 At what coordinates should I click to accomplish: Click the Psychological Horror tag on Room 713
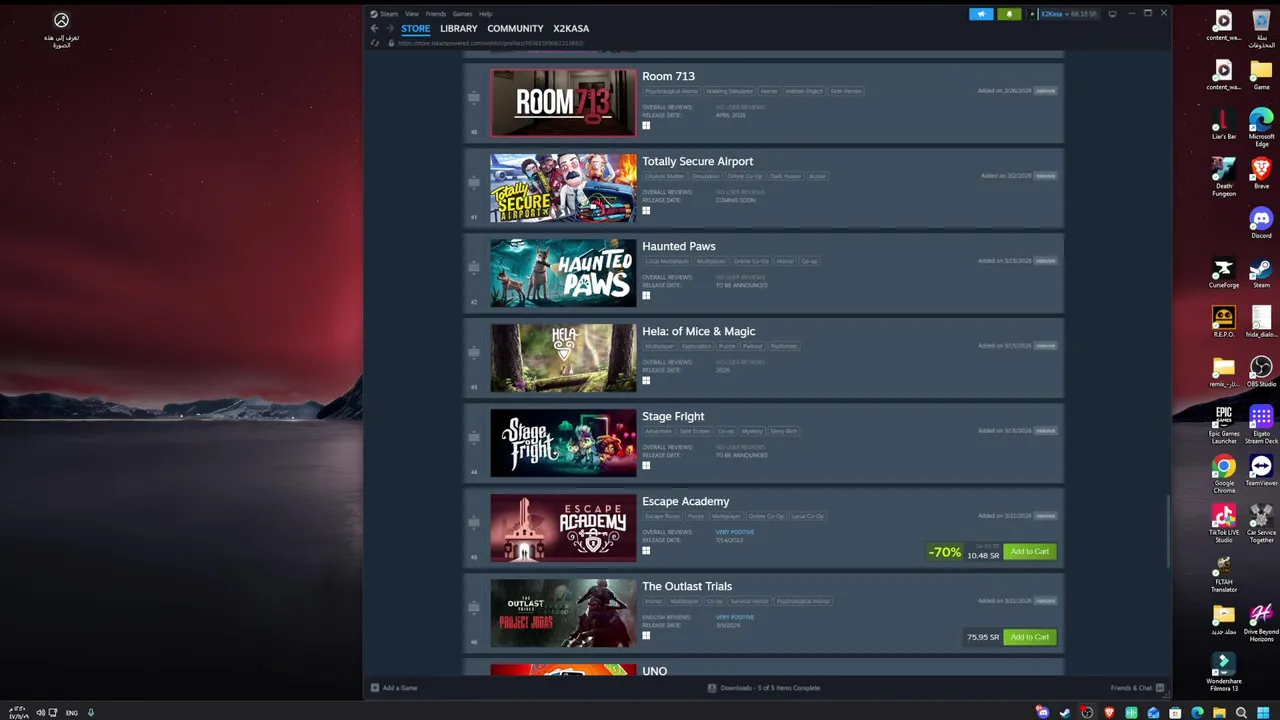pyautogui.click(x=671, y=91)
